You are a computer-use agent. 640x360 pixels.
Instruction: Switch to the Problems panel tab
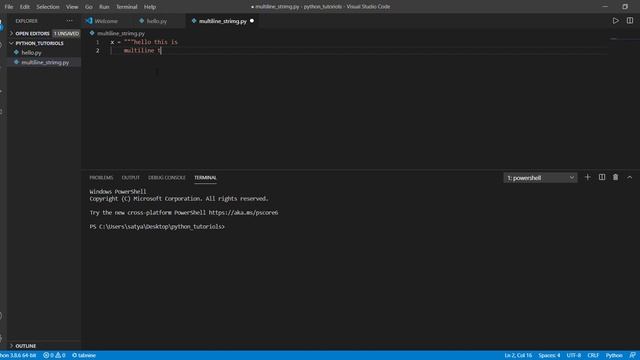(x=101, y=178)
